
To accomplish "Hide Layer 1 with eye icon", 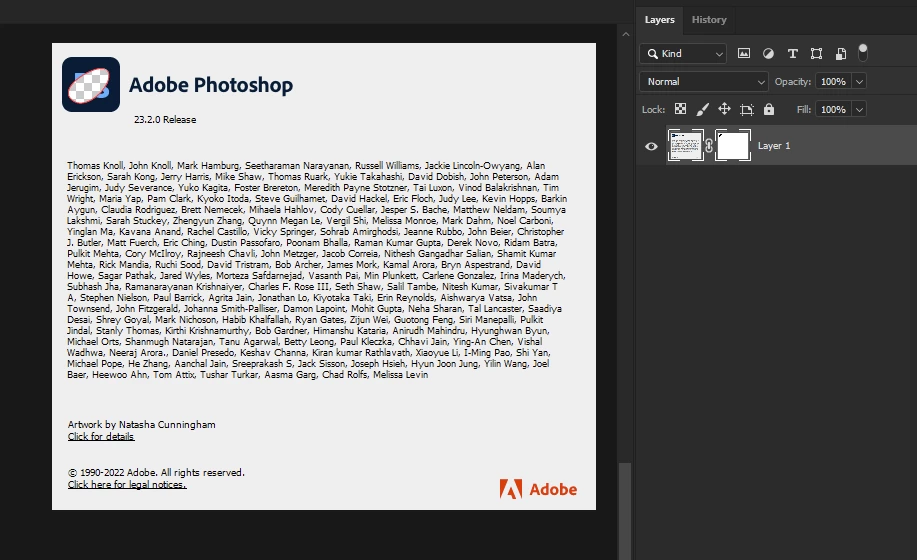I will [651, 146].
